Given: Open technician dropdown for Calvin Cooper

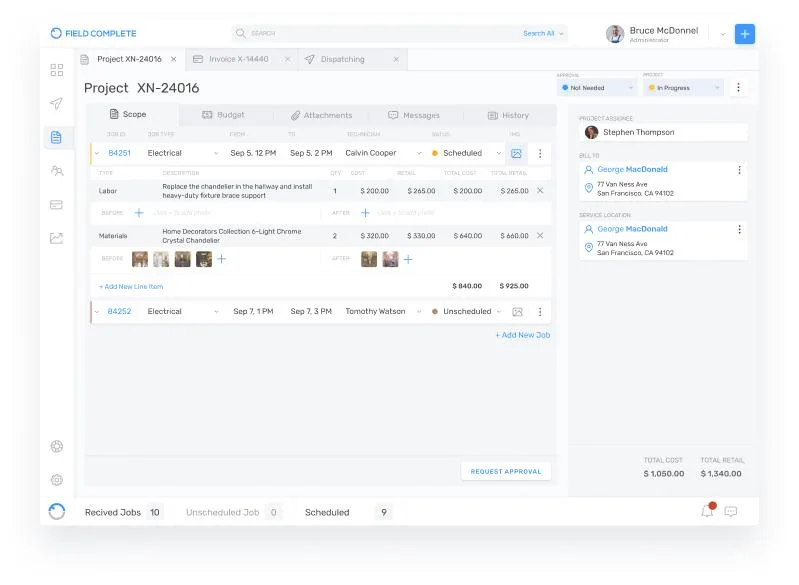Looking at the screenshot, I should pyautogui.click(x=419, y=153).
